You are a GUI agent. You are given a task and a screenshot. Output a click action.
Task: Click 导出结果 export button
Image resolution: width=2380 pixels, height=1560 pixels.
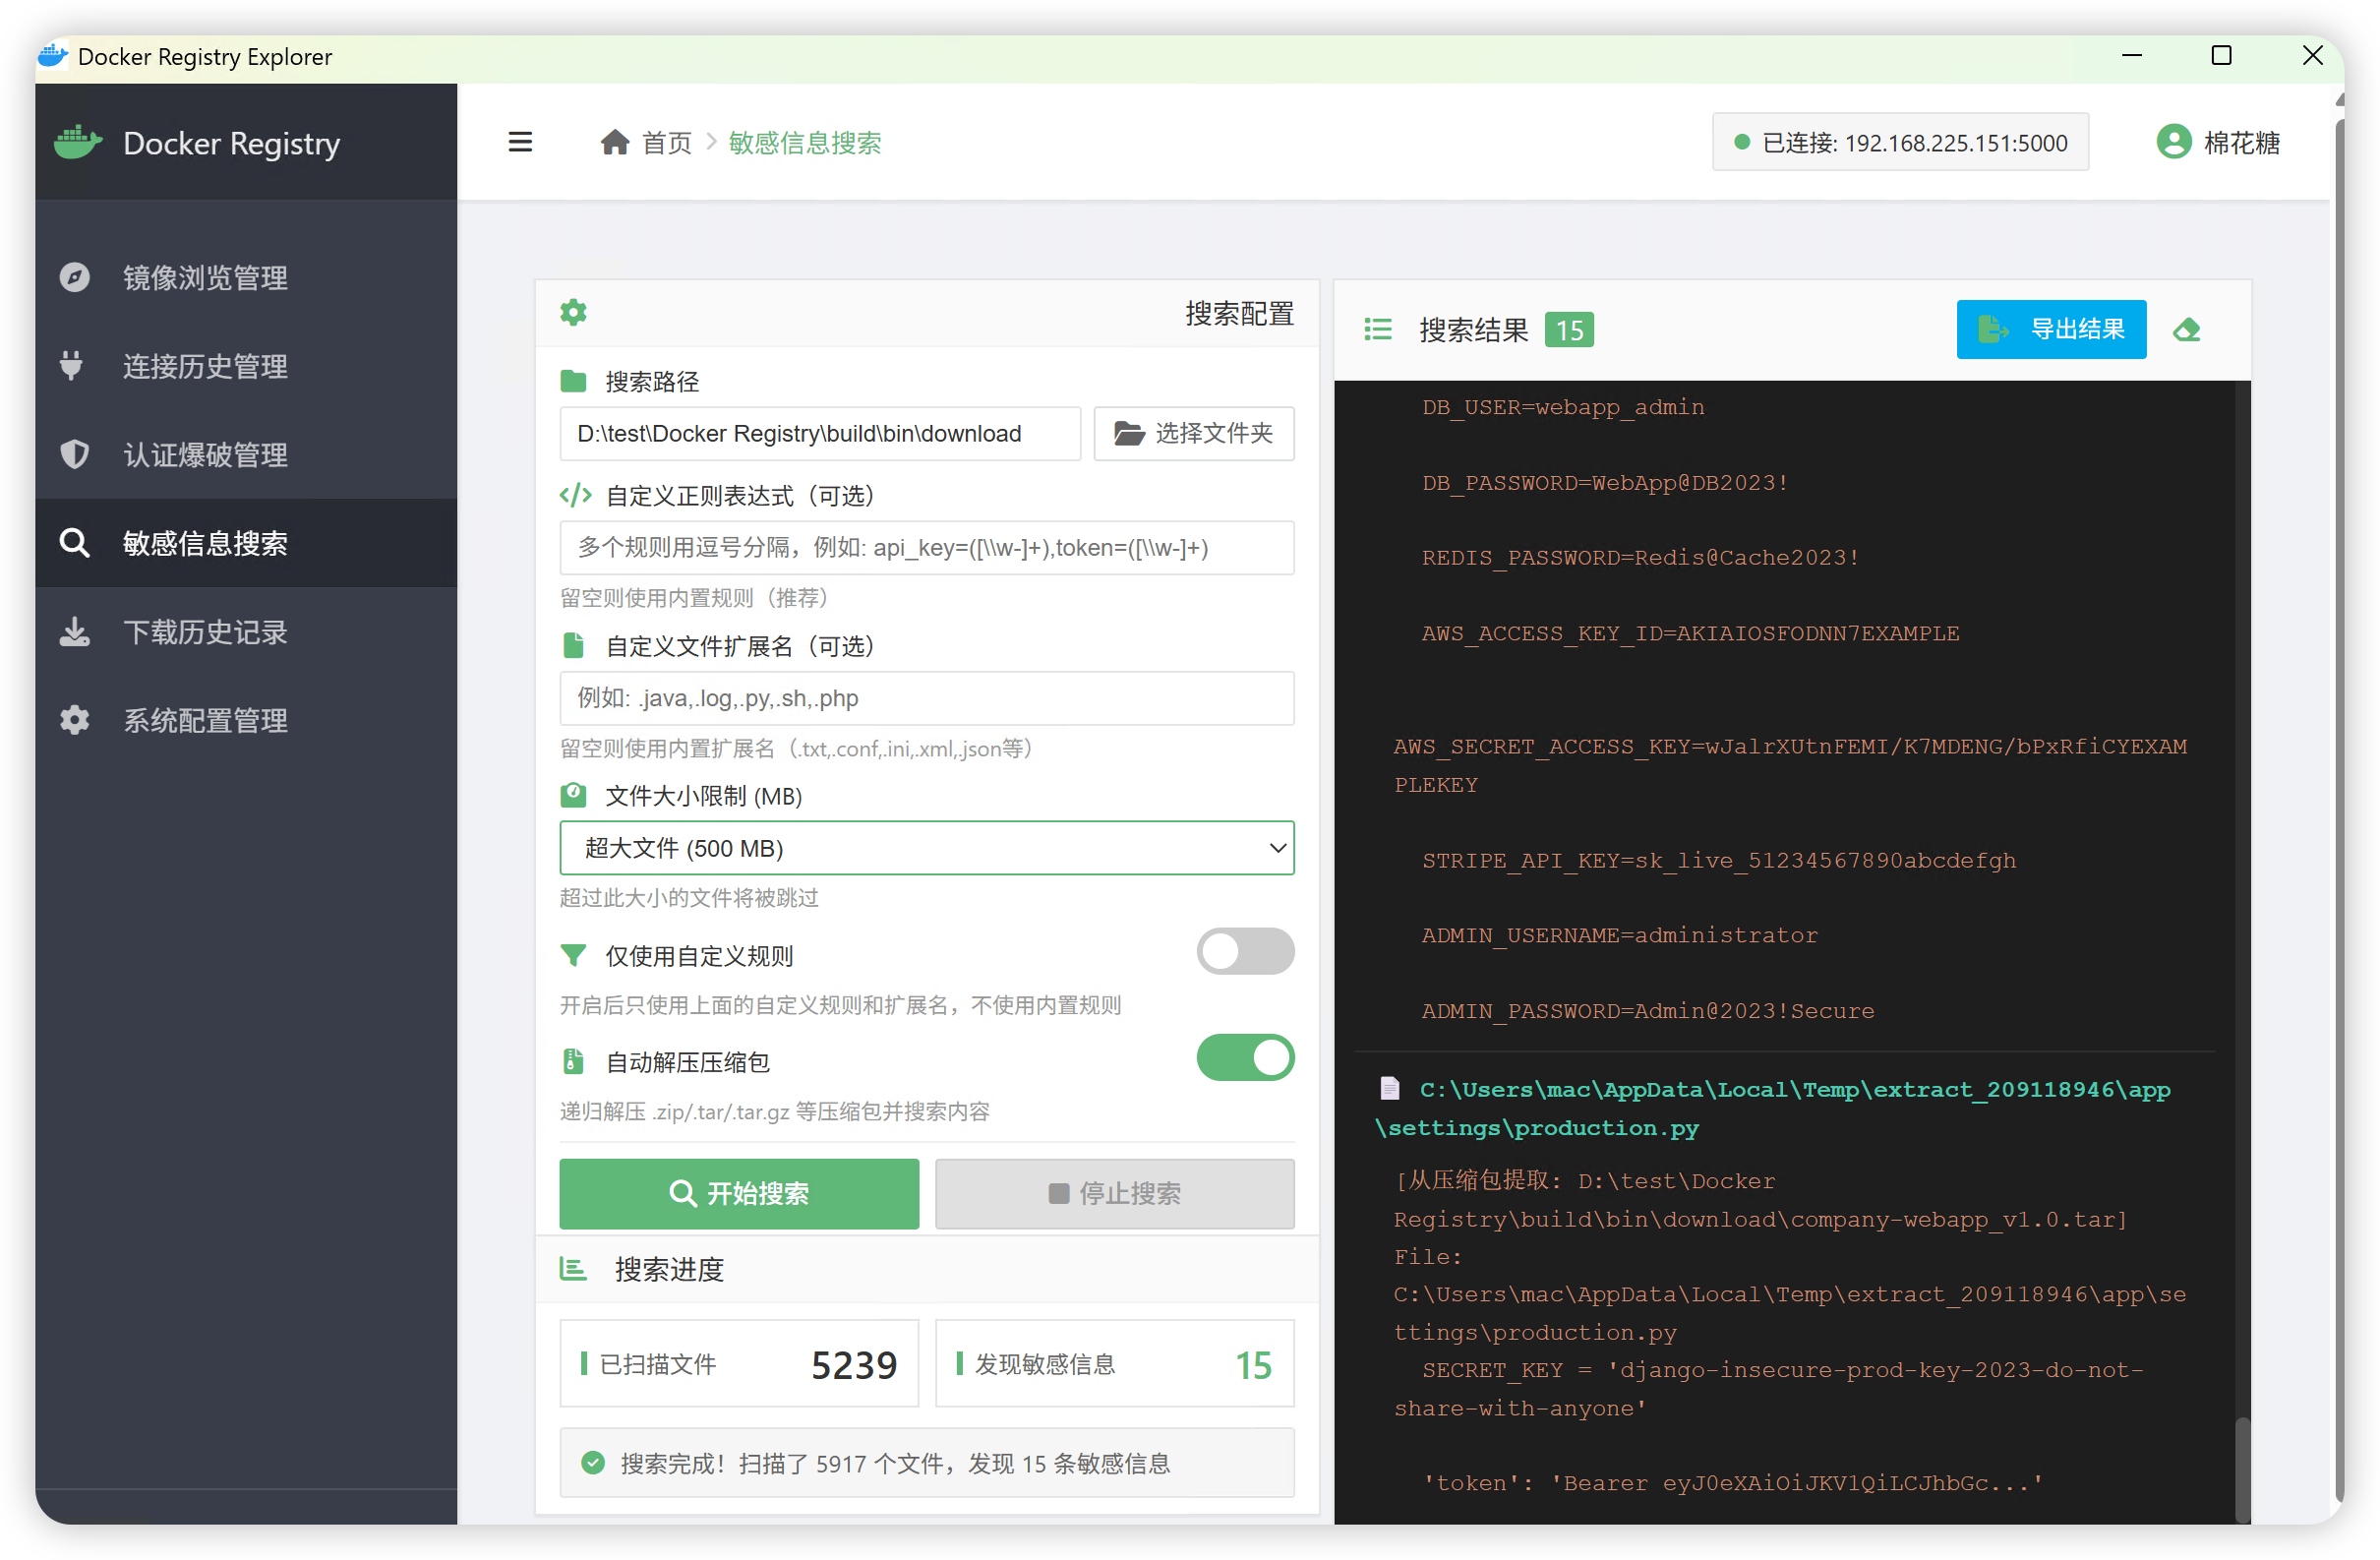point(2051,329)
